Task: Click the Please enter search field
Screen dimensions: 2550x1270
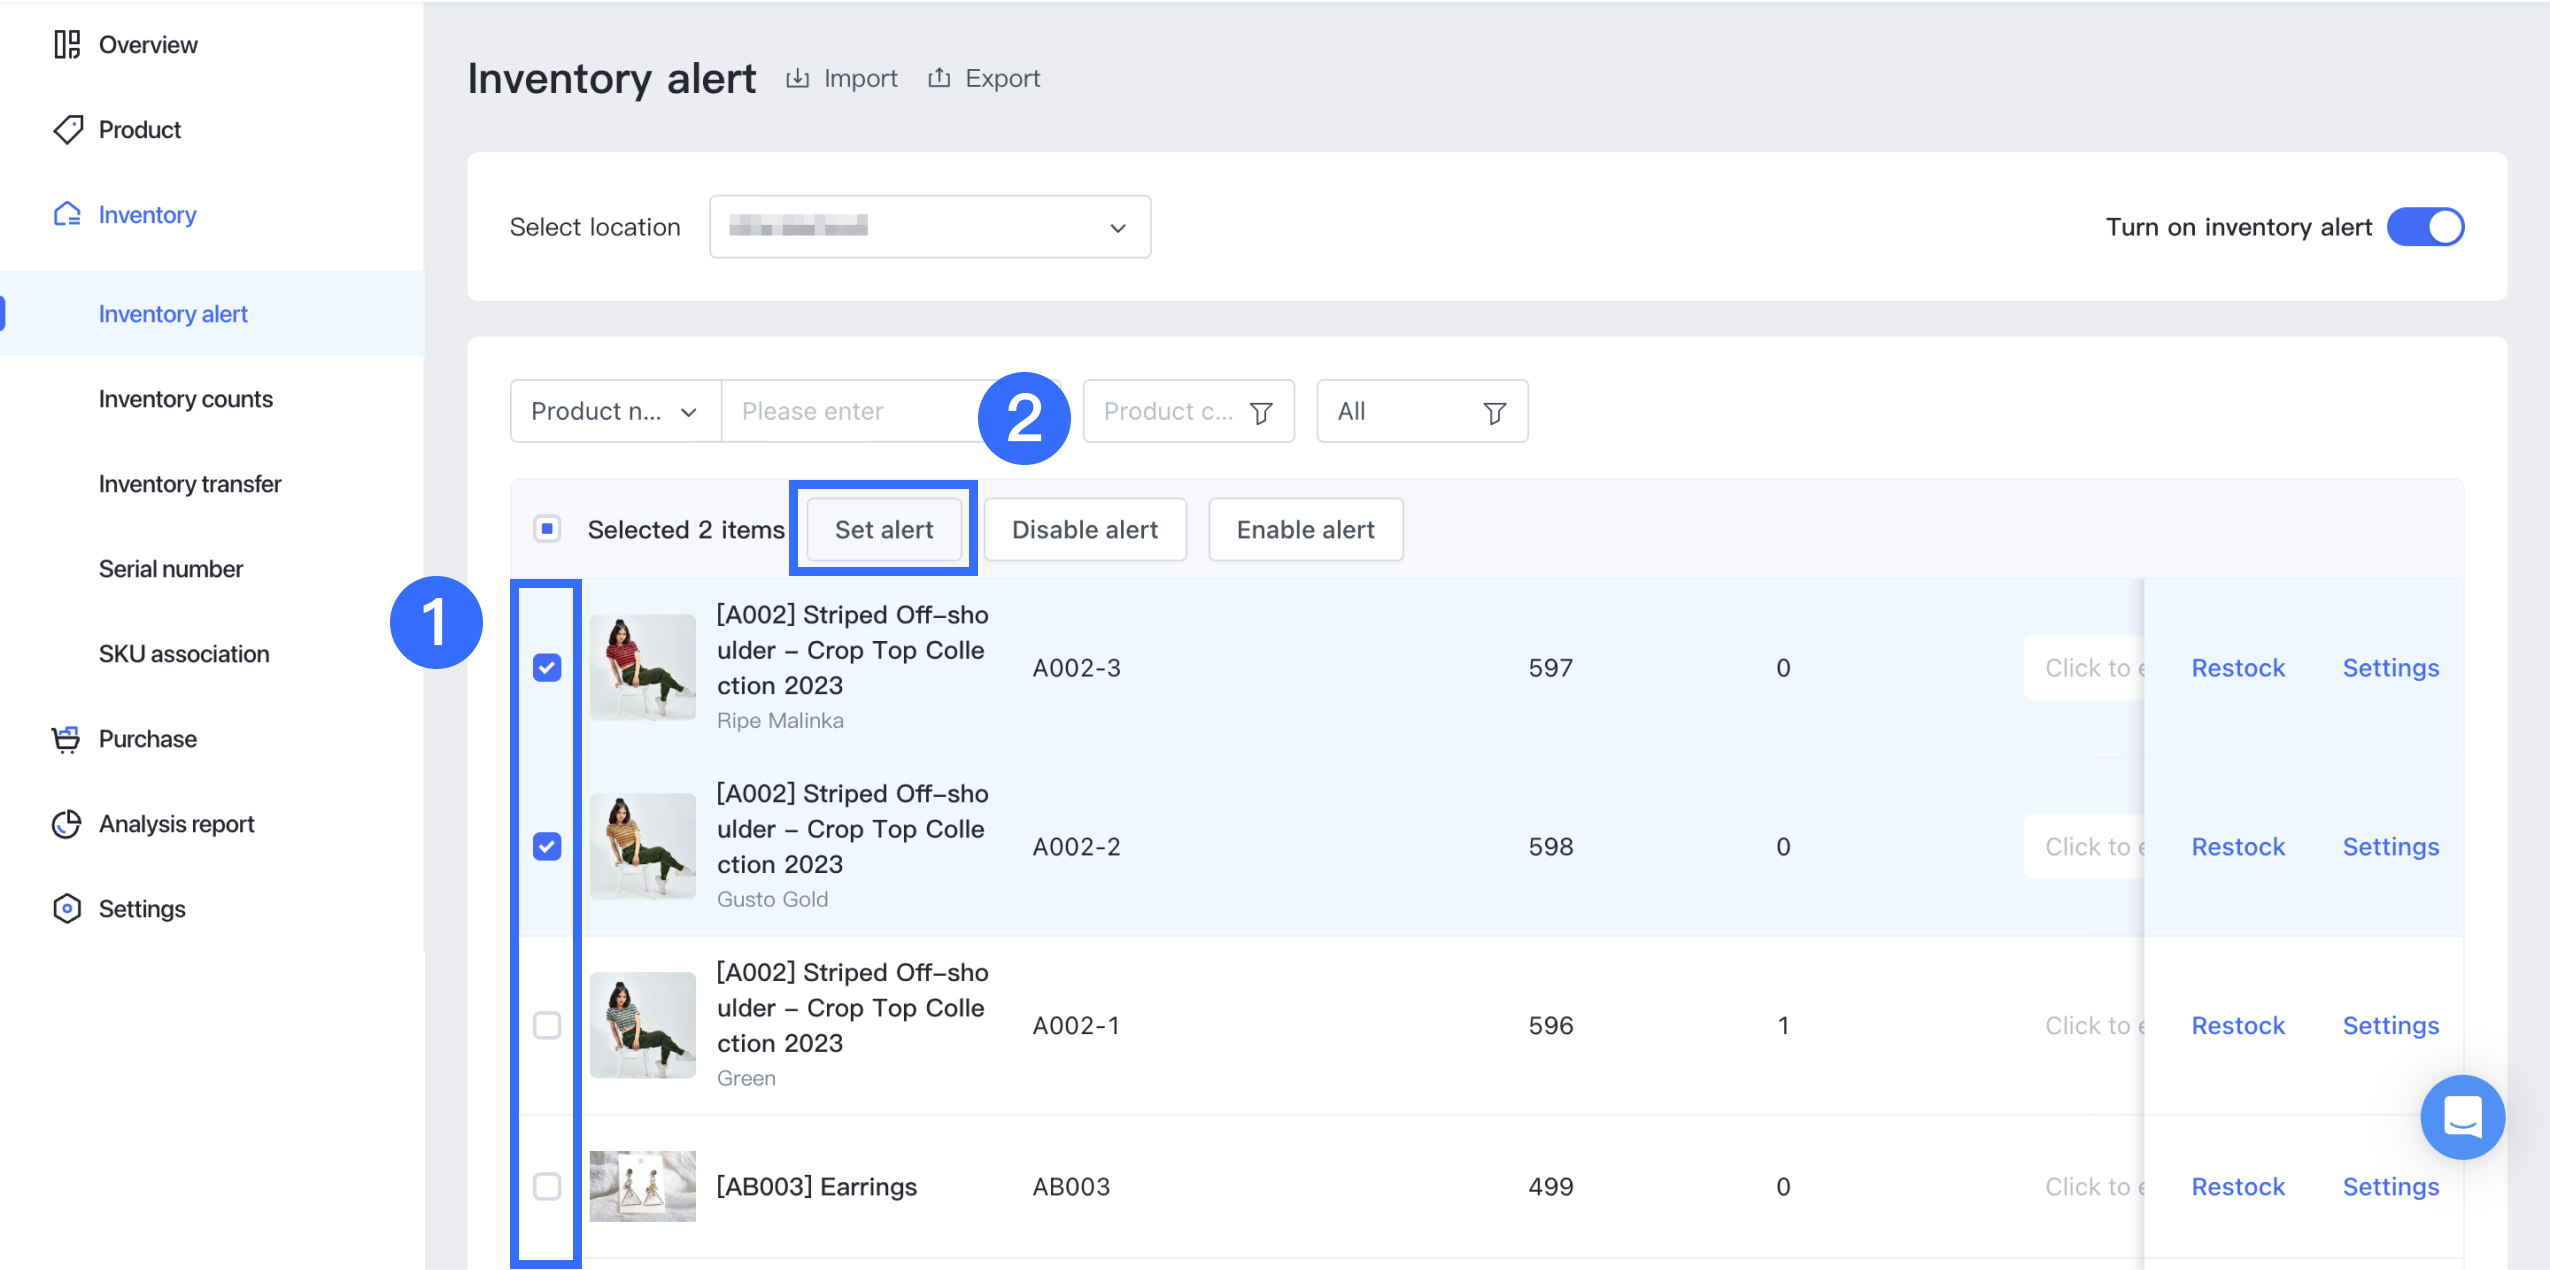Action: tap(850, 411)
